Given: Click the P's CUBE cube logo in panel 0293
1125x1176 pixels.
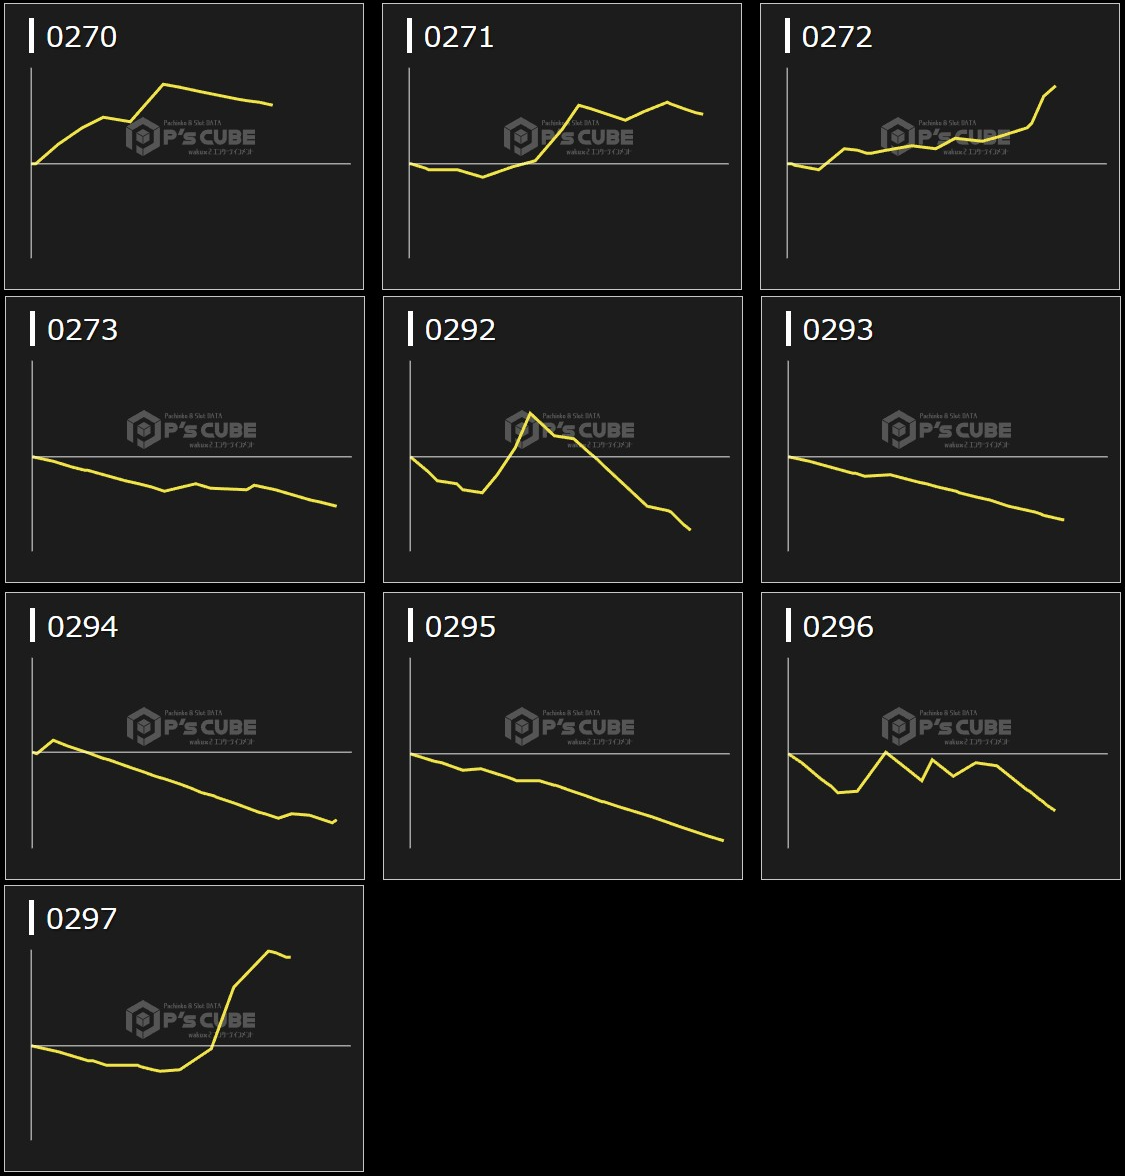Looking at the screenshot, I should [x=899, y=430].
